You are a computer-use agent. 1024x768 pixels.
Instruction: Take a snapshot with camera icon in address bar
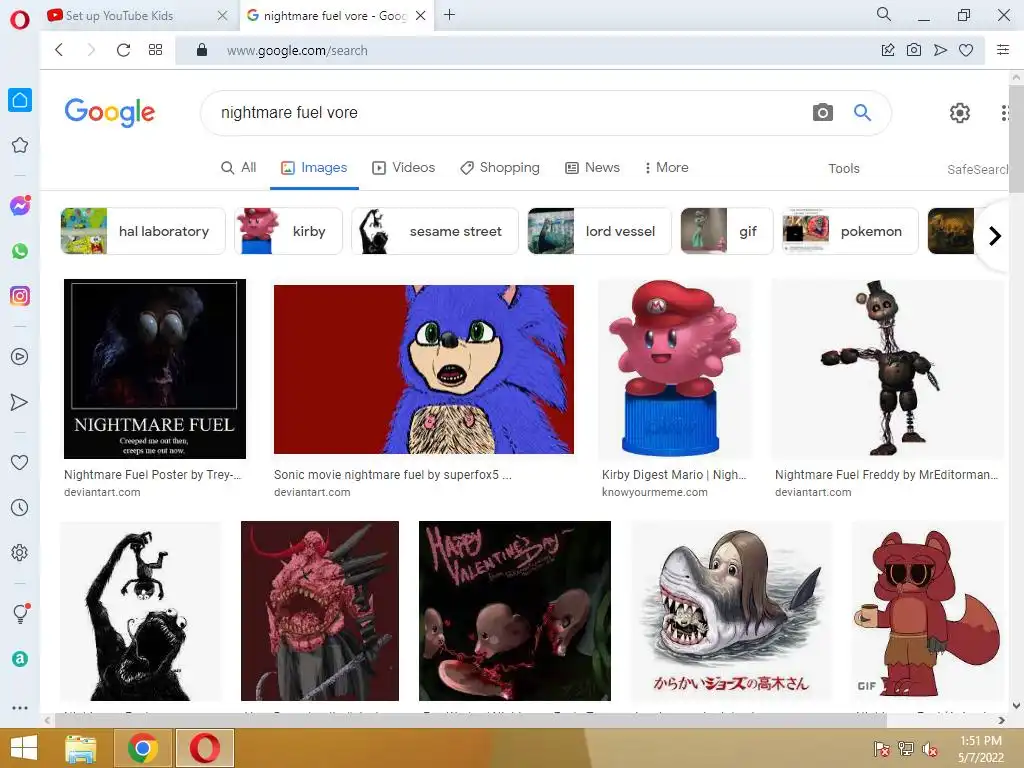tap(914, 50)
